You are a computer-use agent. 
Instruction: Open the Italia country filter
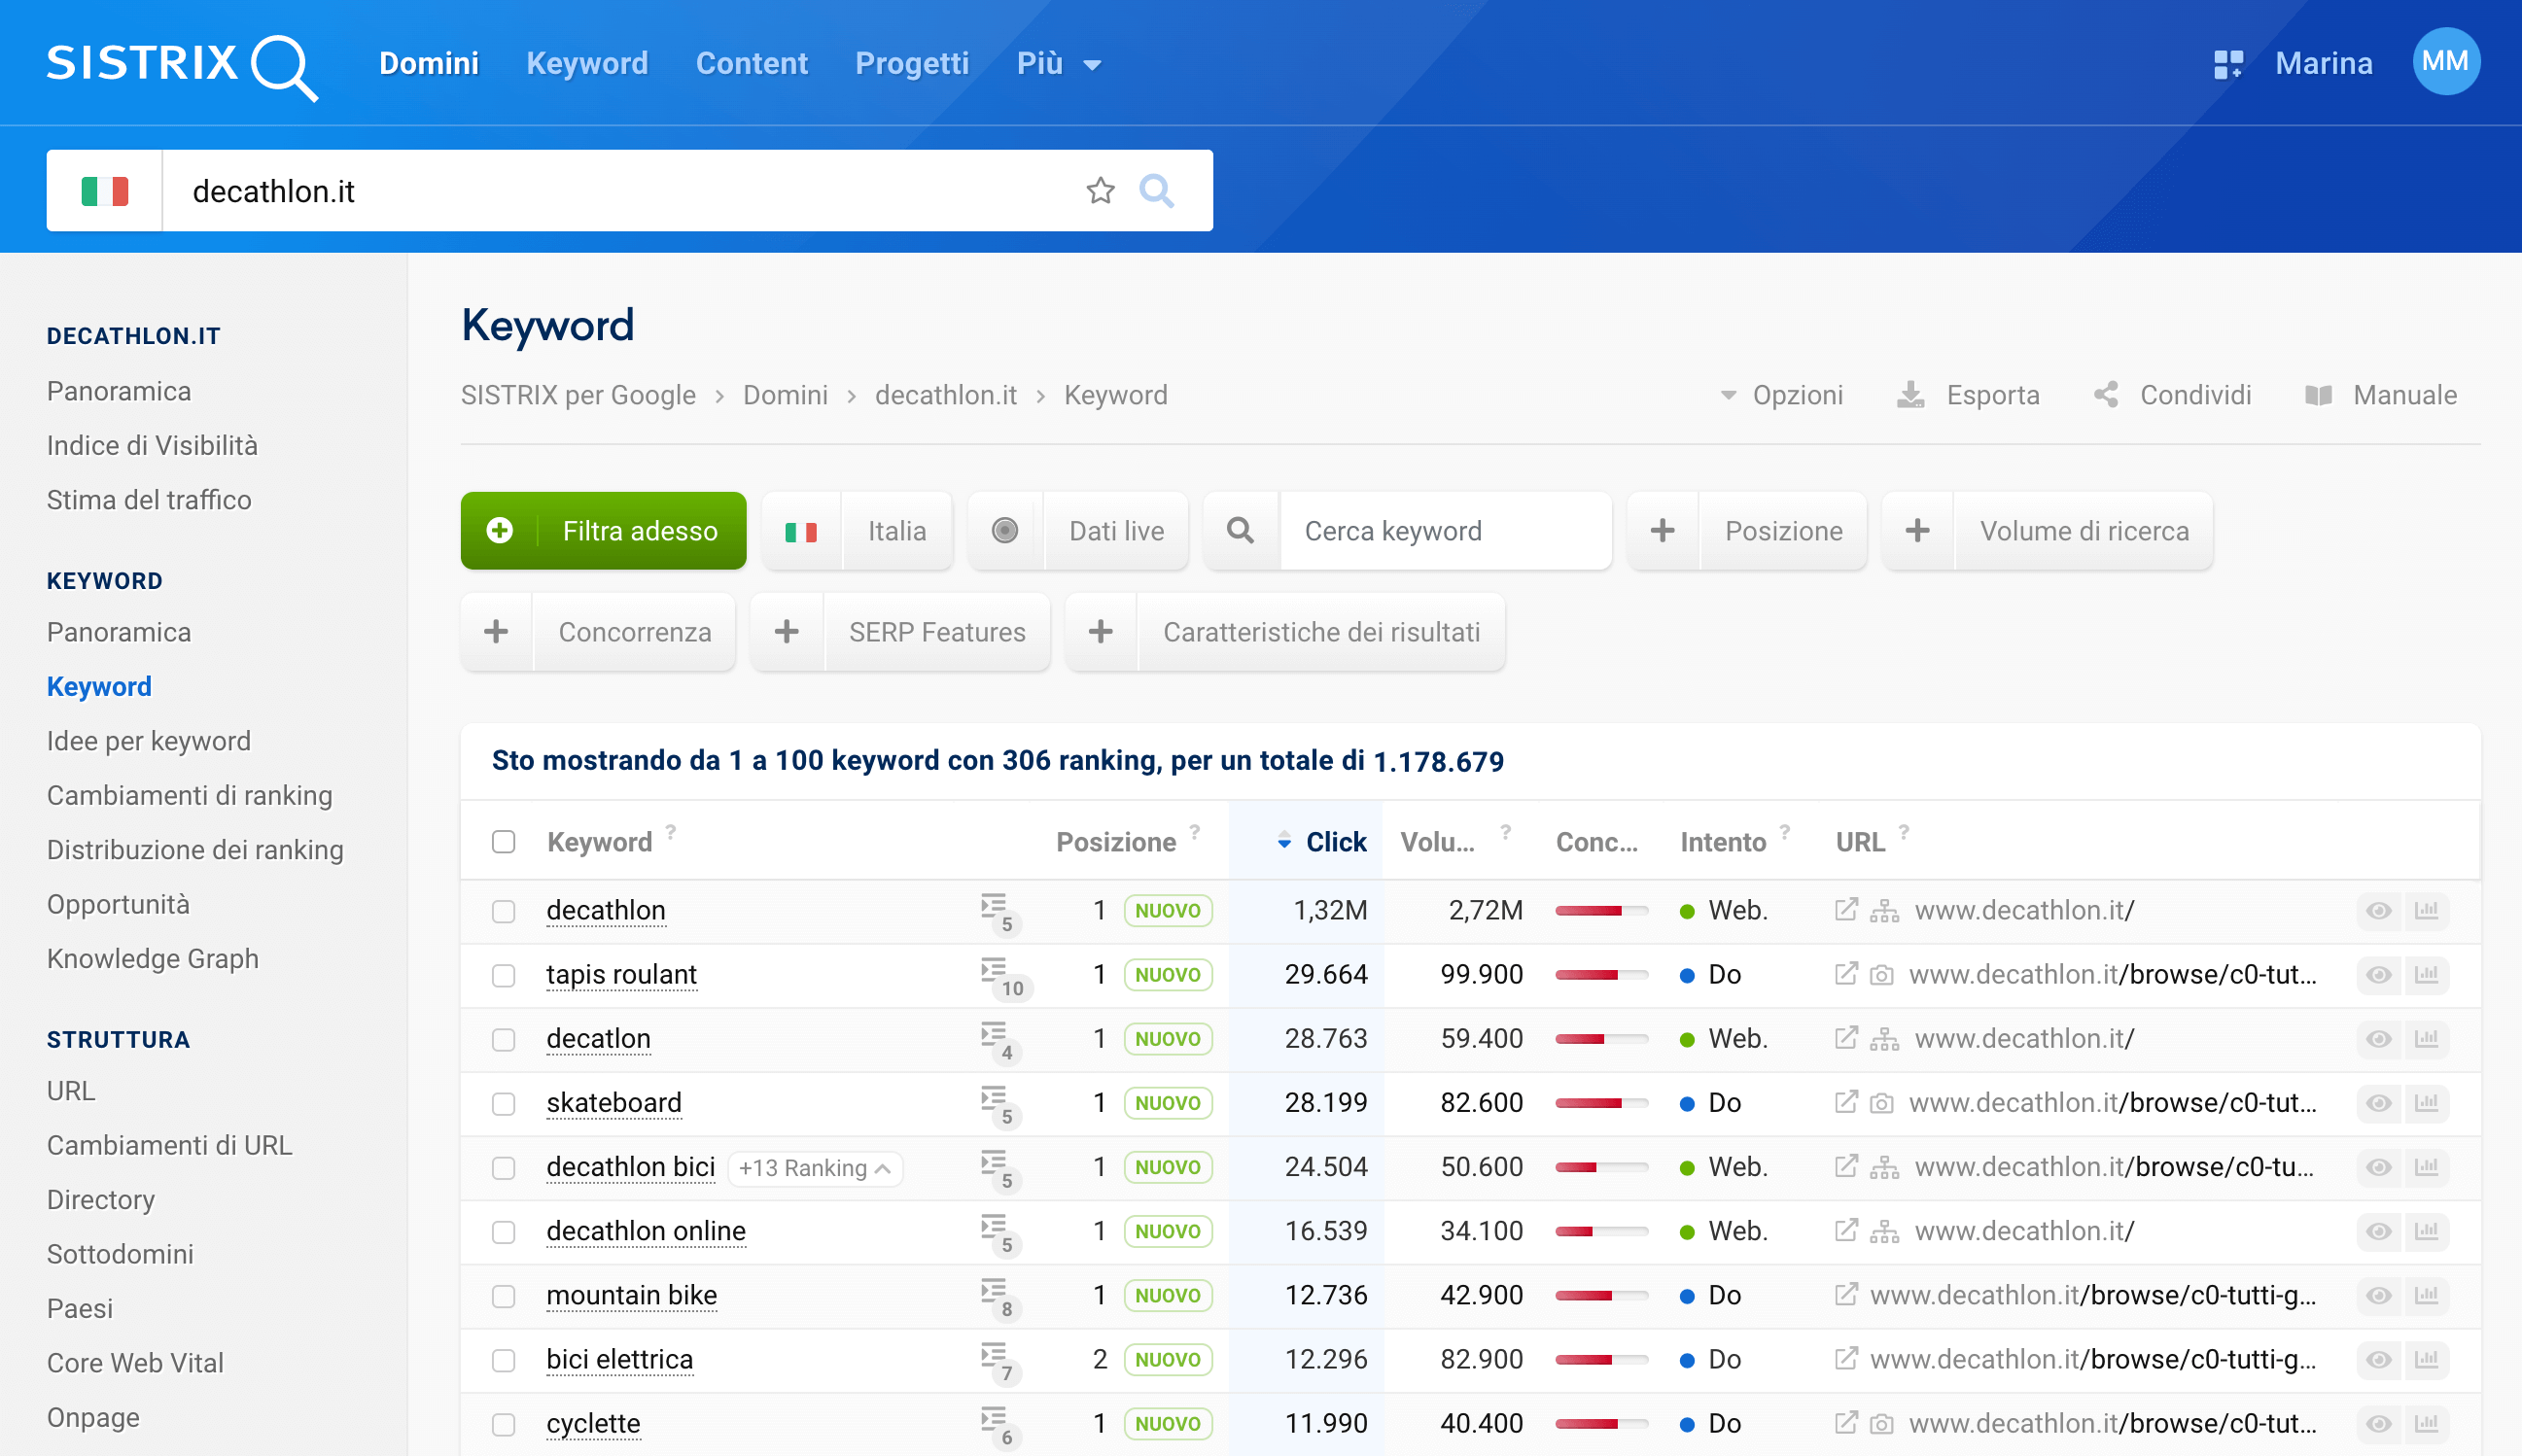857,530
